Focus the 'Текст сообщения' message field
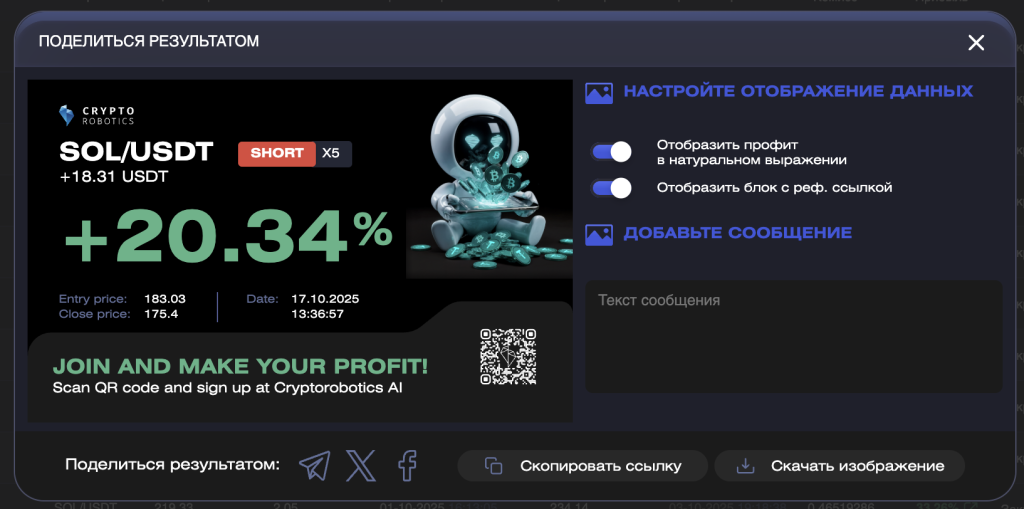 pos(793,336)
